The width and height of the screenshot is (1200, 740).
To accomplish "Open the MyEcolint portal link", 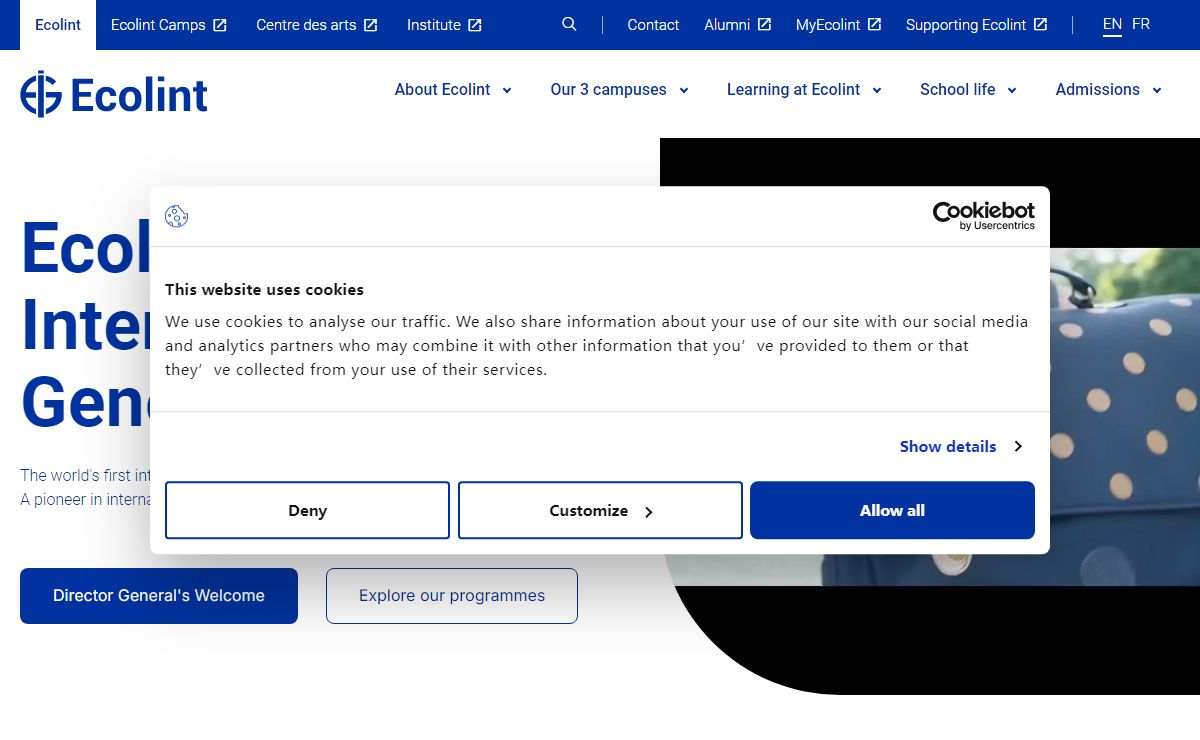I will [828, 25].
